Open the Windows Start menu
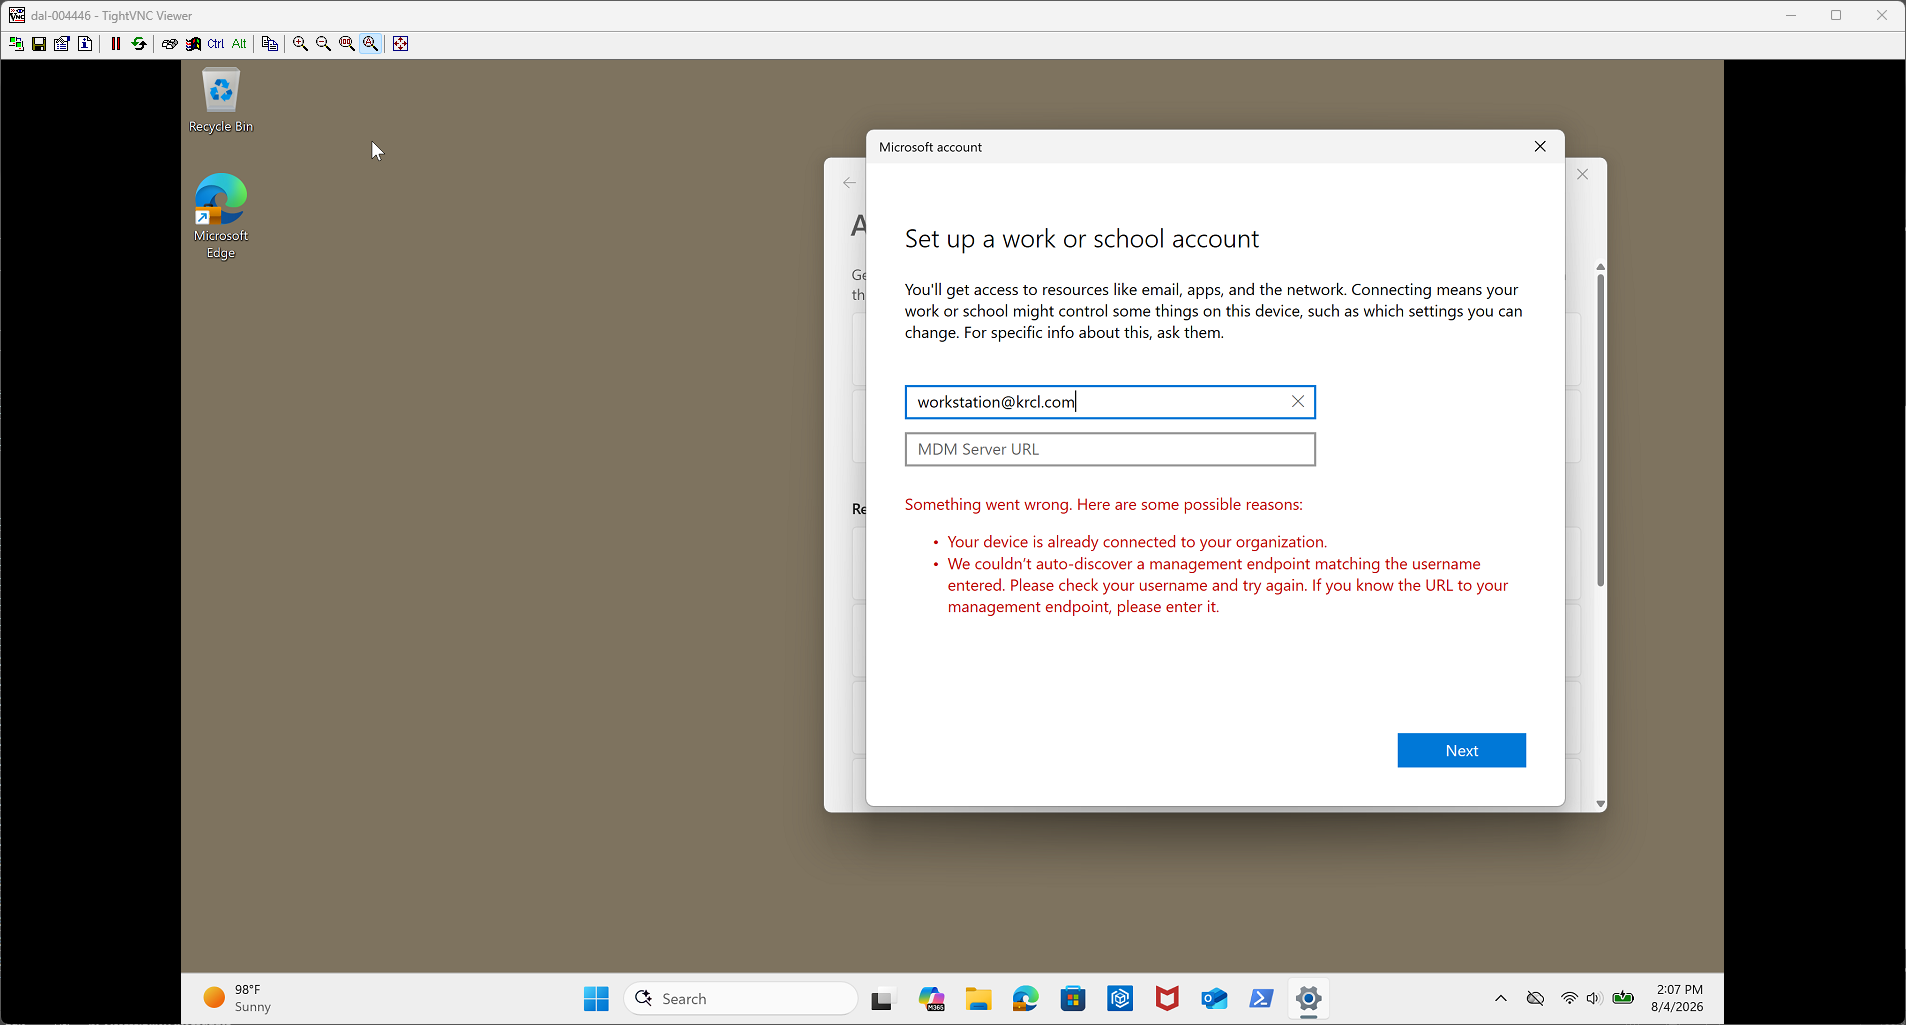 [596, 999]
